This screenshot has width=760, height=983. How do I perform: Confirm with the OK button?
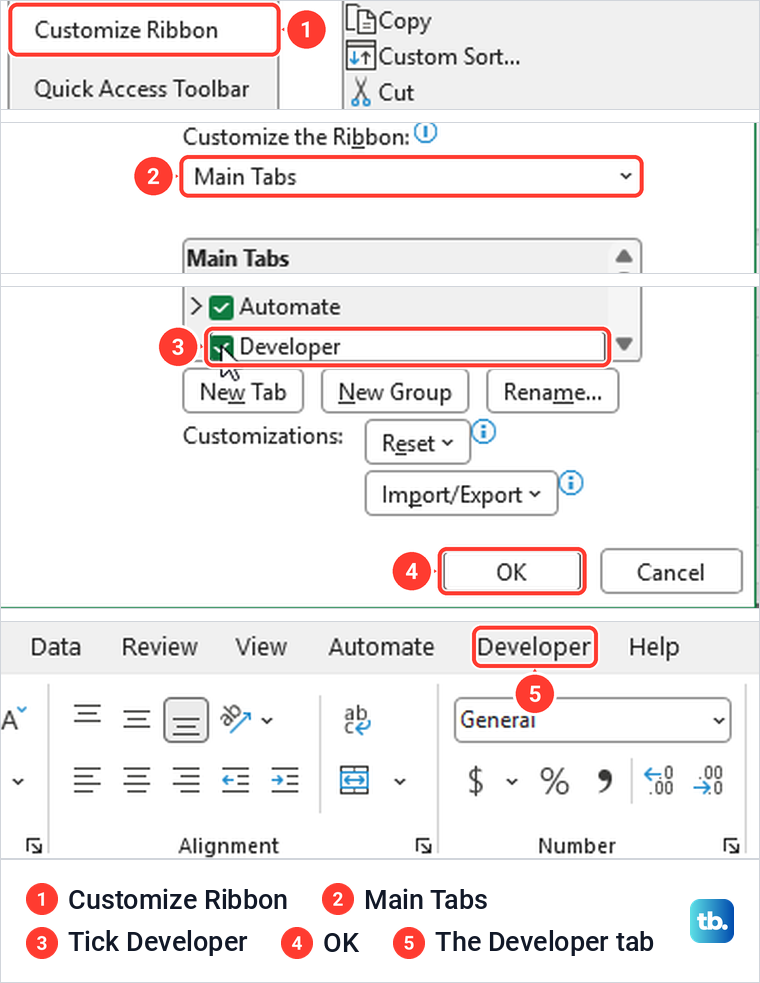pyautogui.click(x=512, y=572)
